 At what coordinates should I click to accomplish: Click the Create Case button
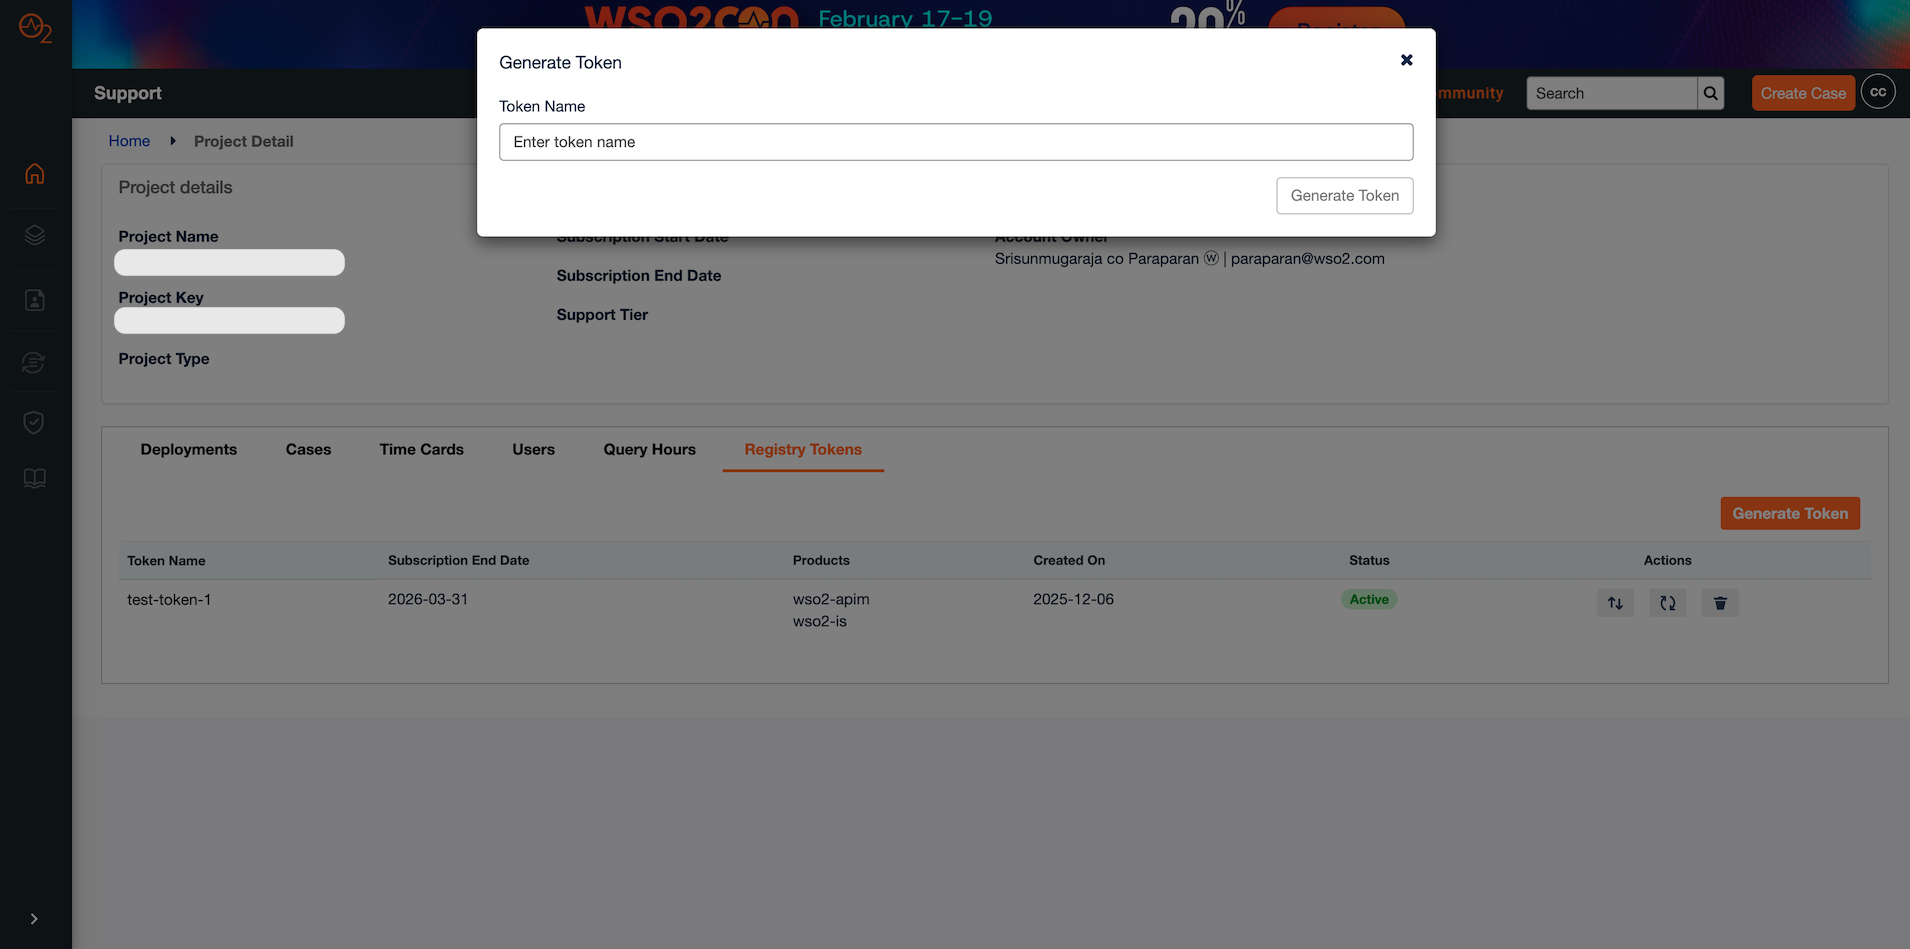[x=1802, y=92]
